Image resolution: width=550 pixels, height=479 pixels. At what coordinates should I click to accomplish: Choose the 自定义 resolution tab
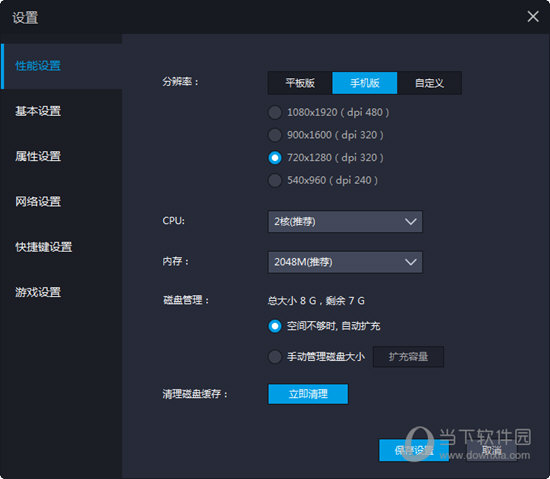coord(429,83)
